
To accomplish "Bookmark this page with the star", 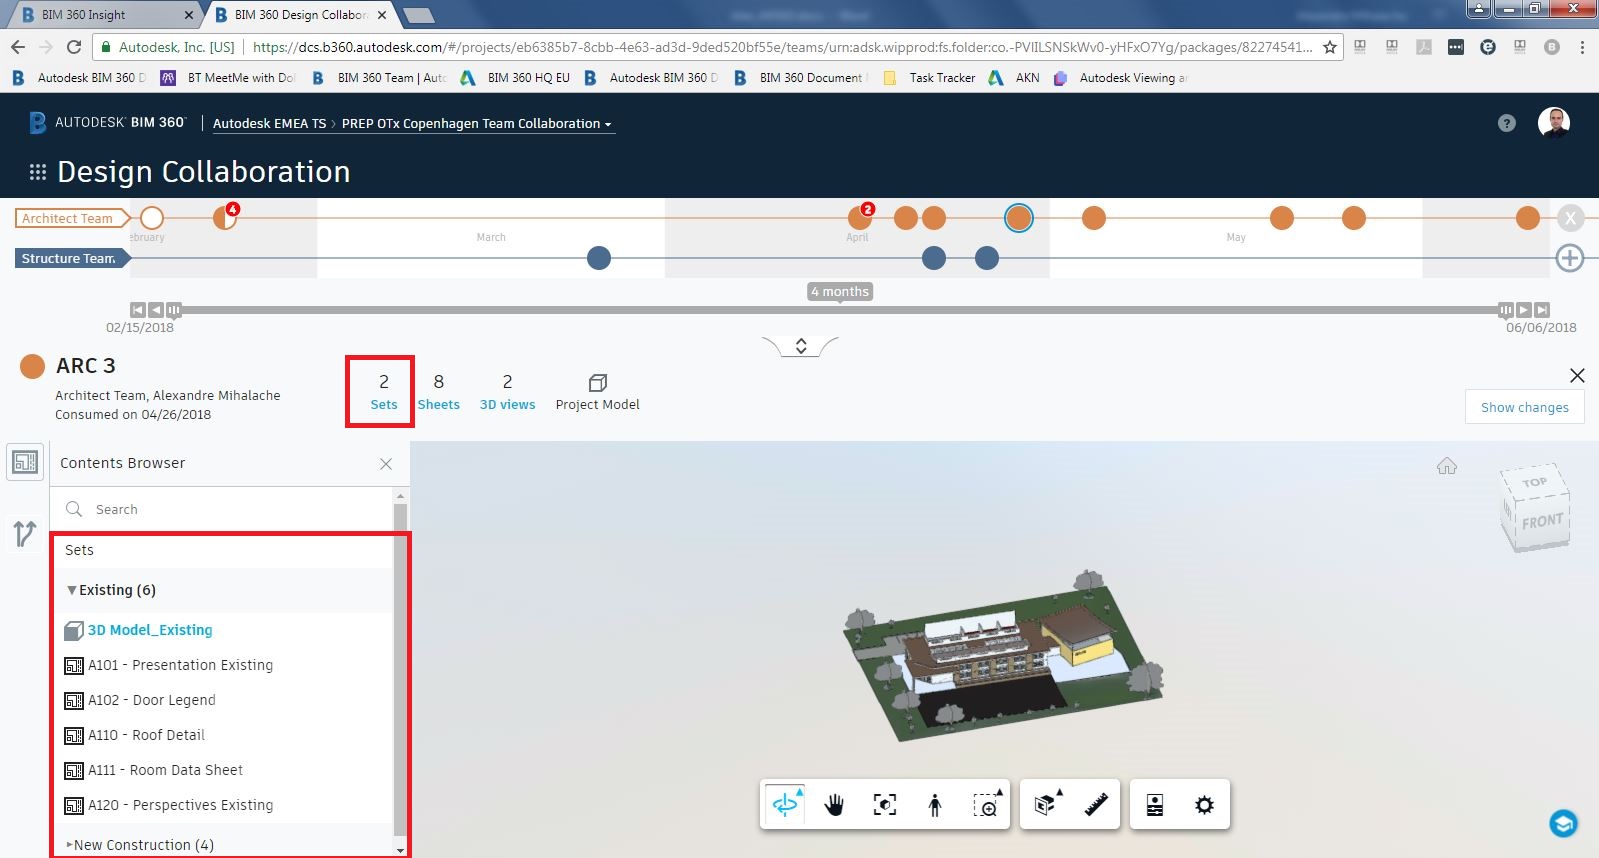I will click(1330, 47).
